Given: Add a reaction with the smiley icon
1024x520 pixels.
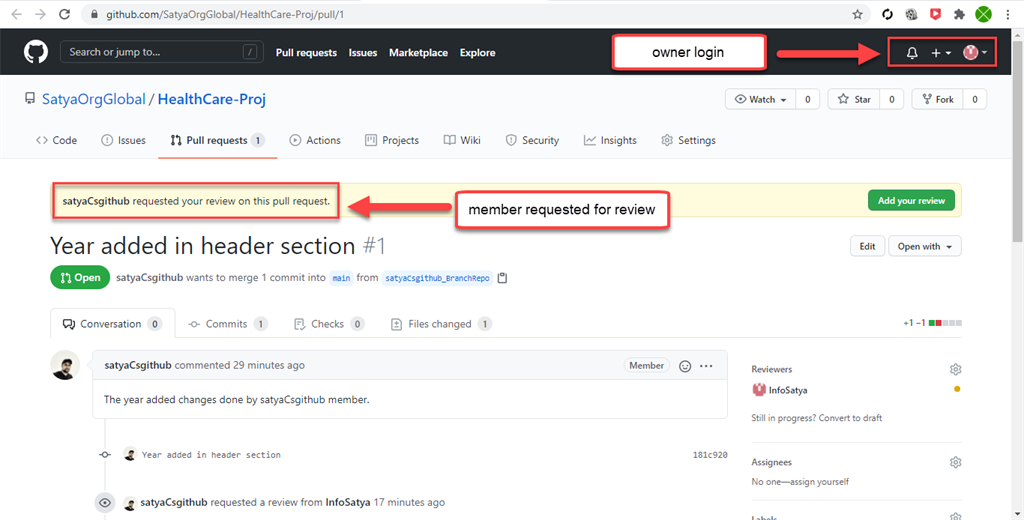Looking at the screenshot, I should (685, 366).
